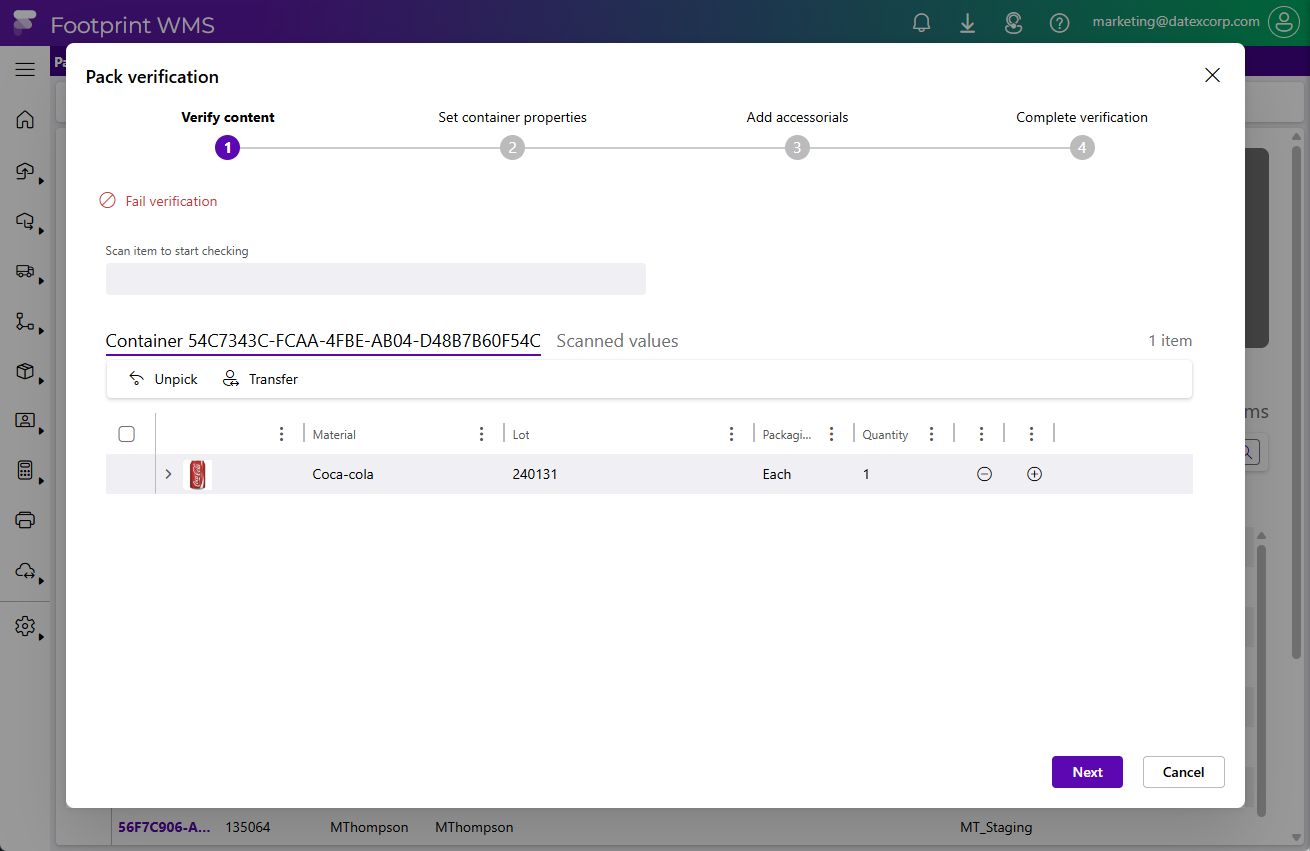Open the Material column options menu

pyautogui.click(x=482, y=434)
